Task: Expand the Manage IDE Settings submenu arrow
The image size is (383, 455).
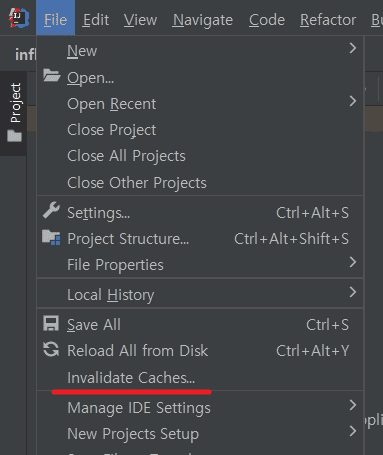Action: 353,405
